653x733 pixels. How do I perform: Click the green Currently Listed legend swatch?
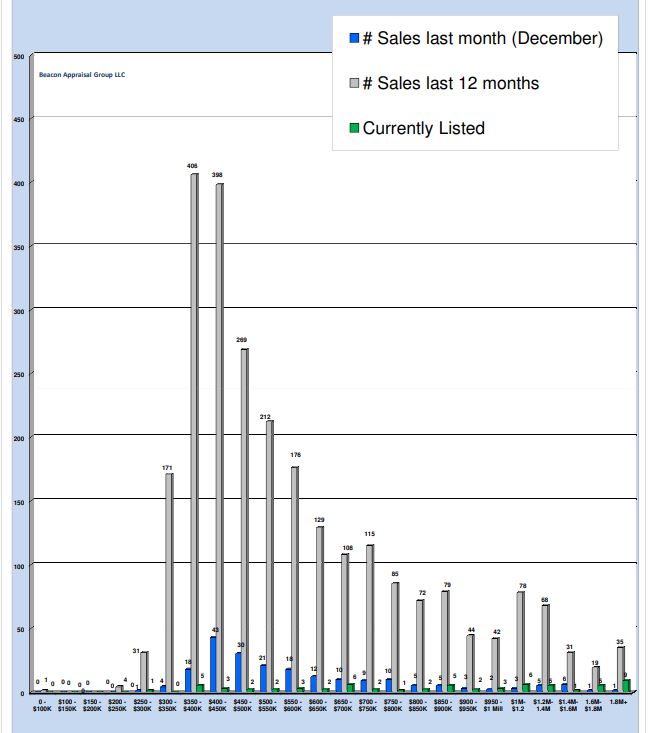(x=353, y=129)
